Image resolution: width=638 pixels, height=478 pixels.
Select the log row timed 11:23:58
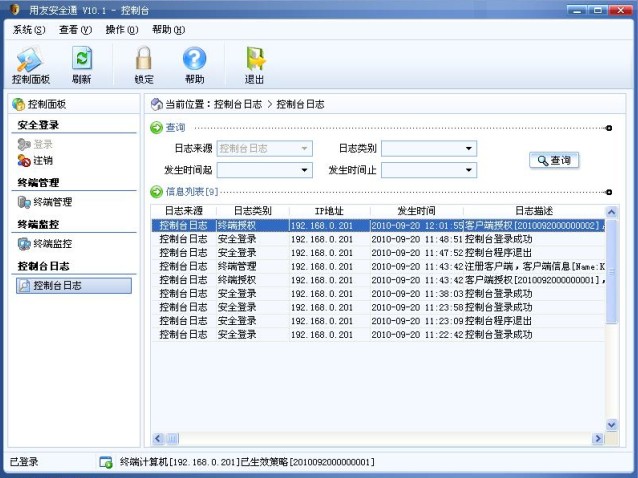click(x=378, y=307)
